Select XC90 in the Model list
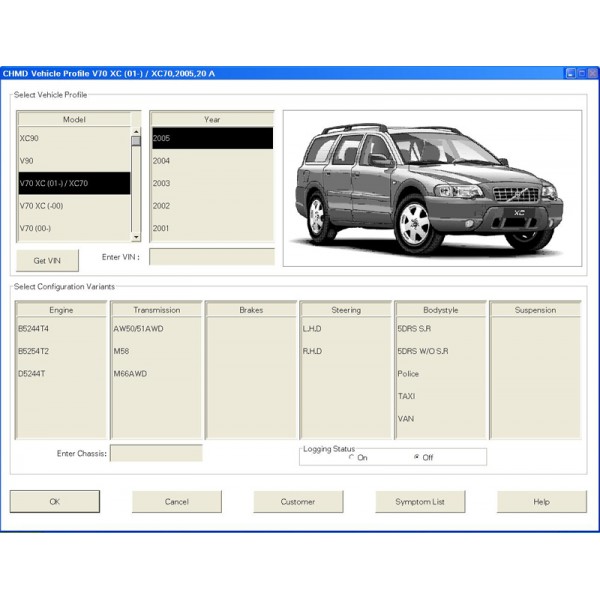Screen dimensions: 600x600 70,138
